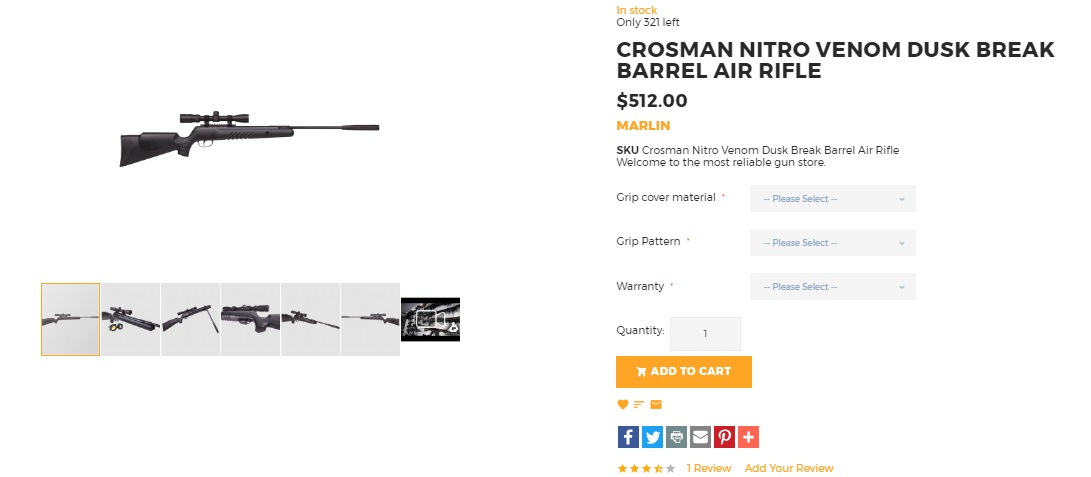Focus the Quantity input field
This screenshot has height=477, width=1091.
coord(706,334)
